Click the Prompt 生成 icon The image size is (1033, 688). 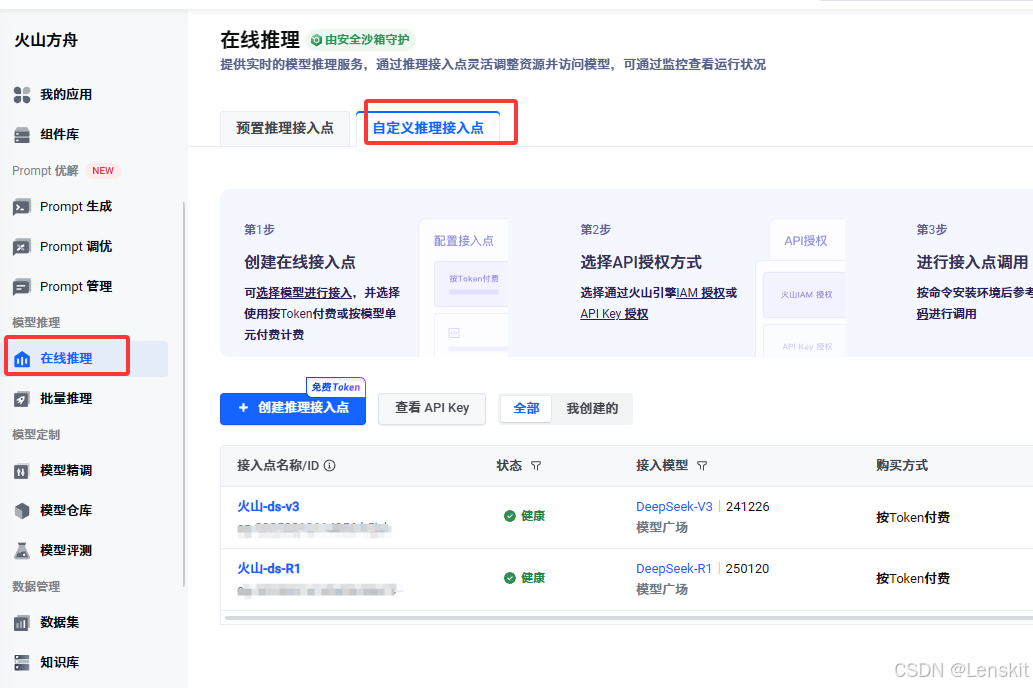pyautogui.click(x=22, y=208)
